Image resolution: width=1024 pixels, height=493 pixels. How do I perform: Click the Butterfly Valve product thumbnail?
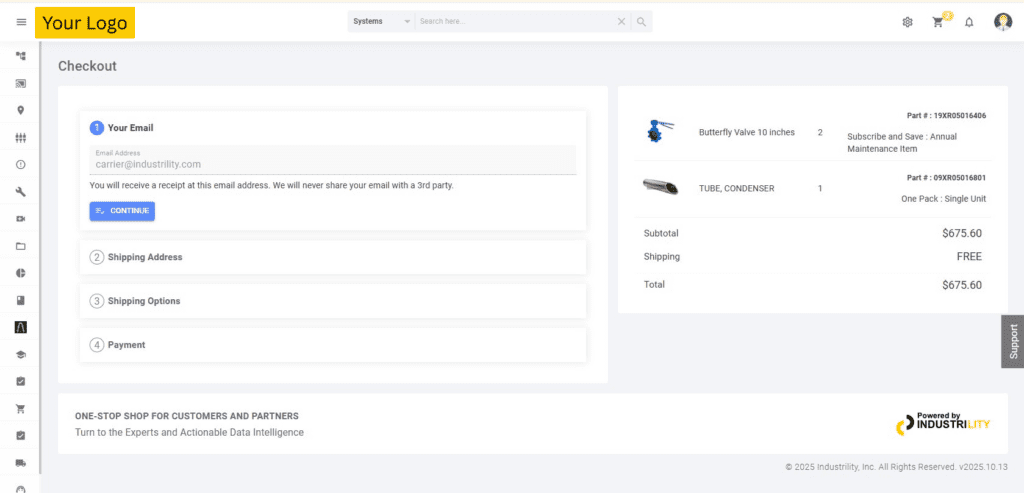tap(660, 131)
